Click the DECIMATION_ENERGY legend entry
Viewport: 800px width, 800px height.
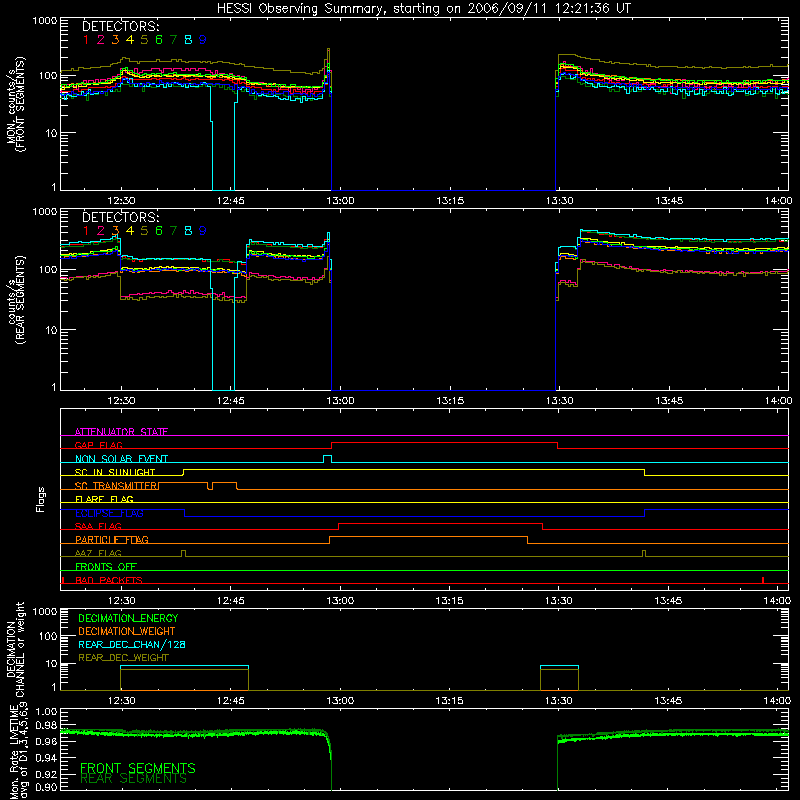click(128, 618)
